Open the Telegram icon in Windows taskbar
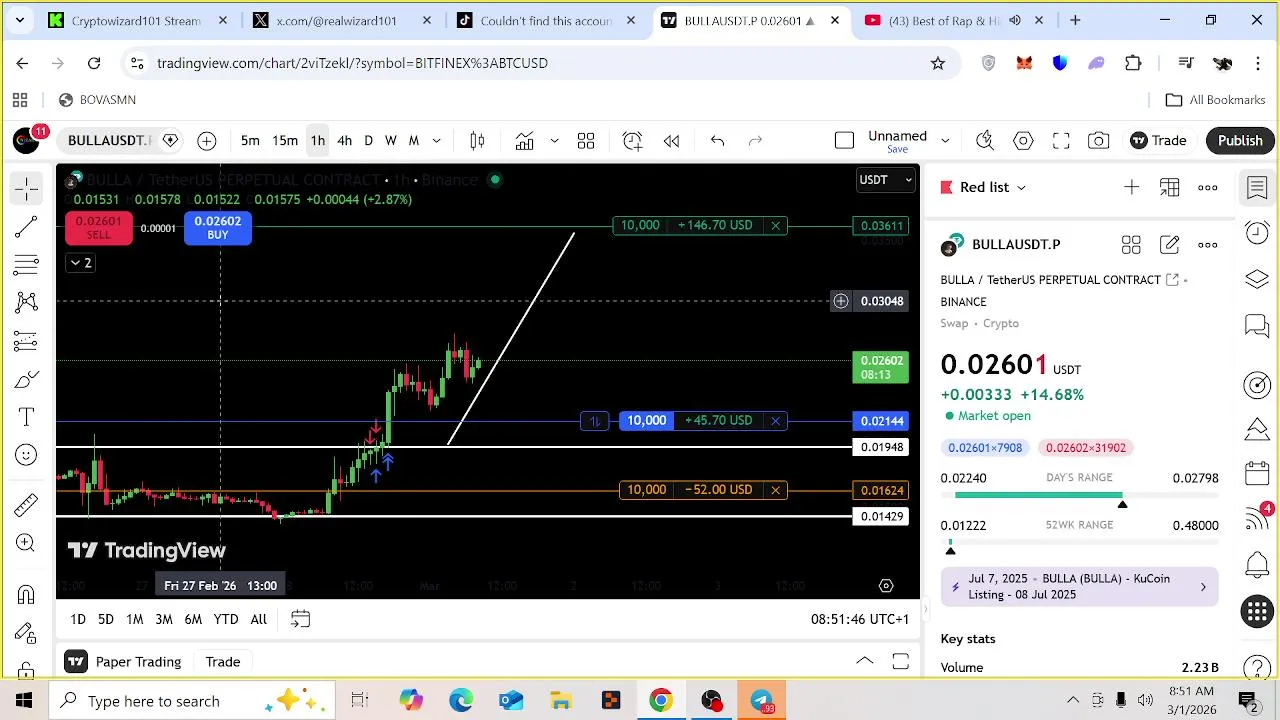 761,701
